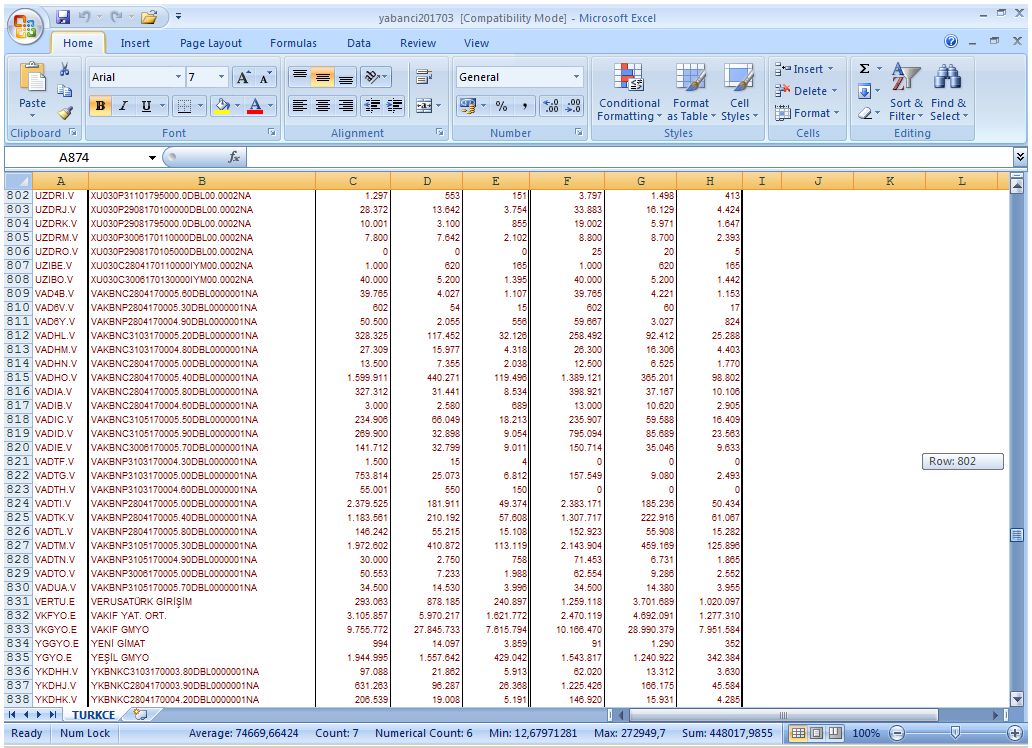Toggle Wrap Text
The image size is (1032, 748).
(424, 78)
